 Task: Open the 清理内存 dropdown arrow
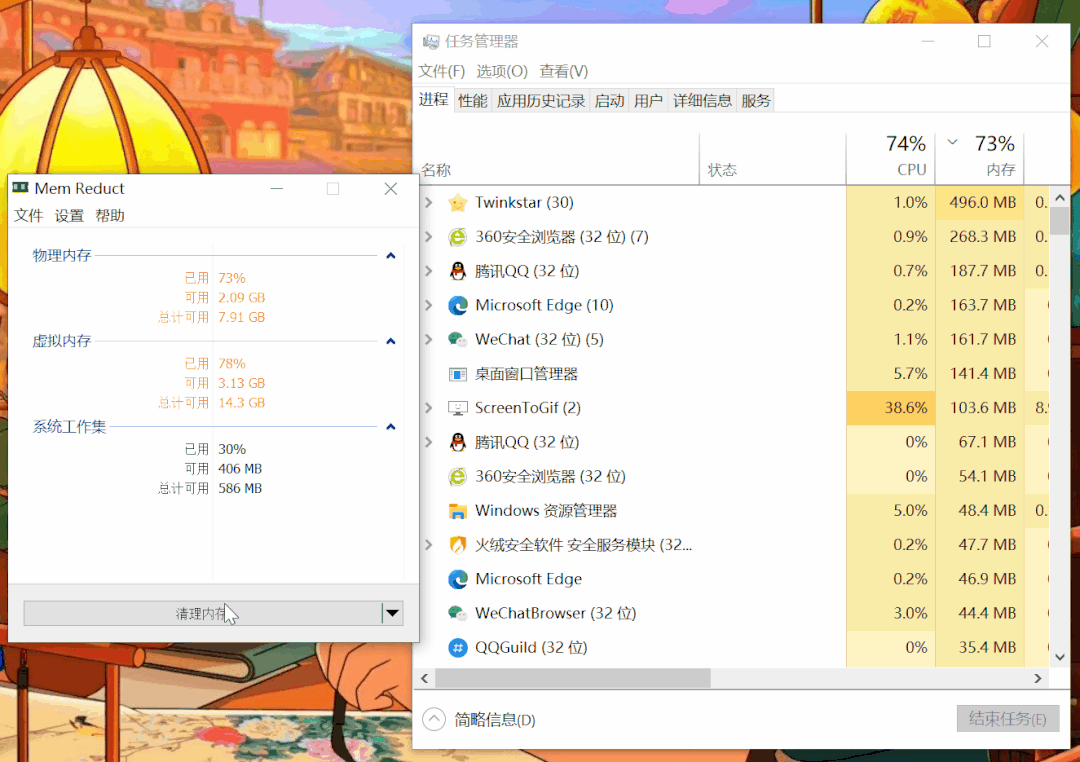coord(392,613)
